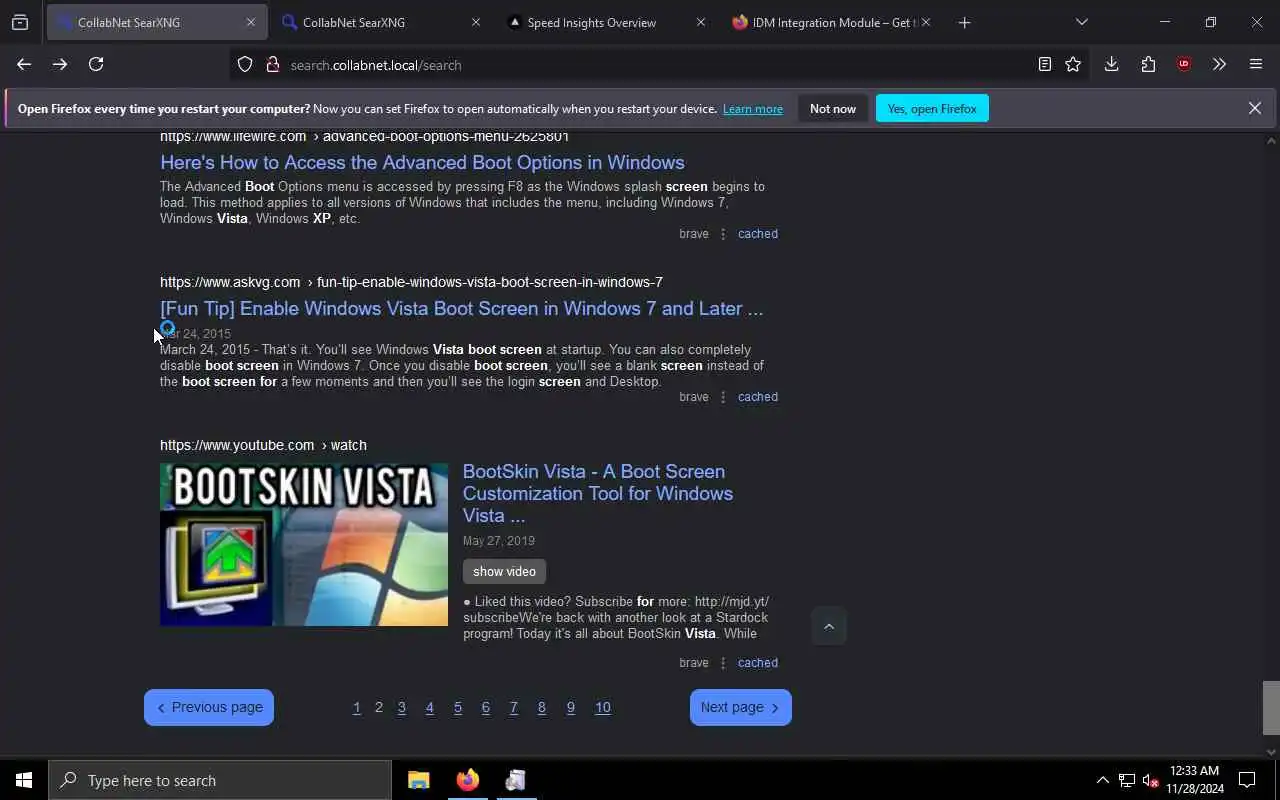The width and height of the screenshot is (1280, 800).
Task: Open the Firefox application menu
Action: [1256, 64]
